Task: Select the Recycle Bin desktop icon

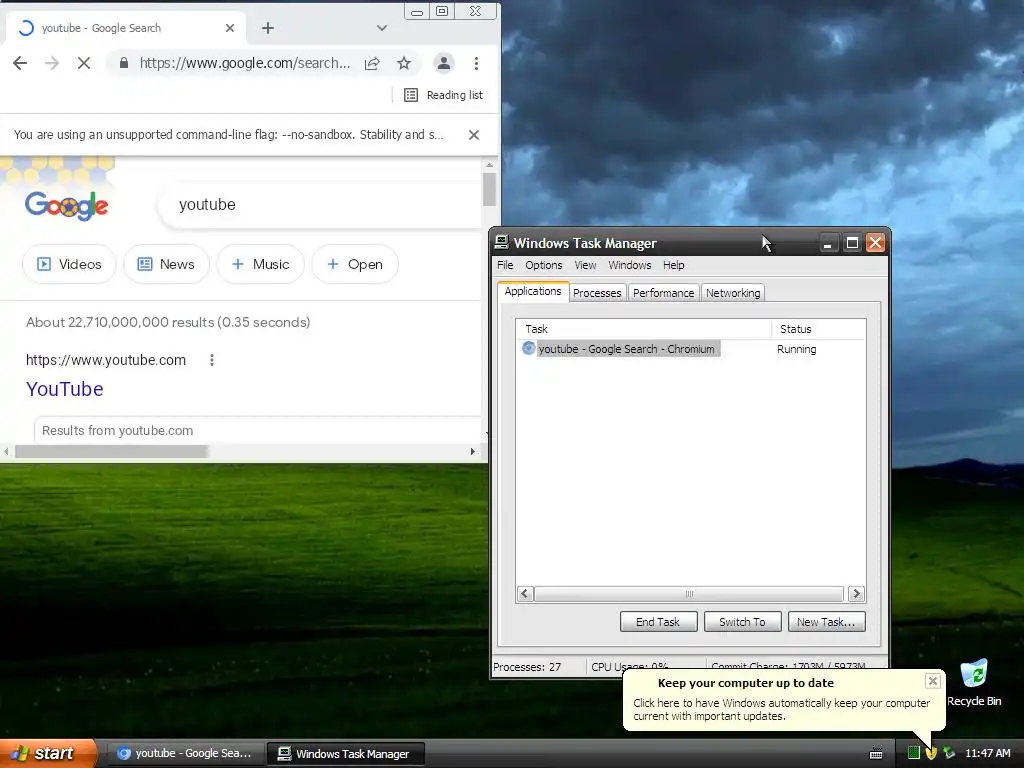Action: (974, 683)
